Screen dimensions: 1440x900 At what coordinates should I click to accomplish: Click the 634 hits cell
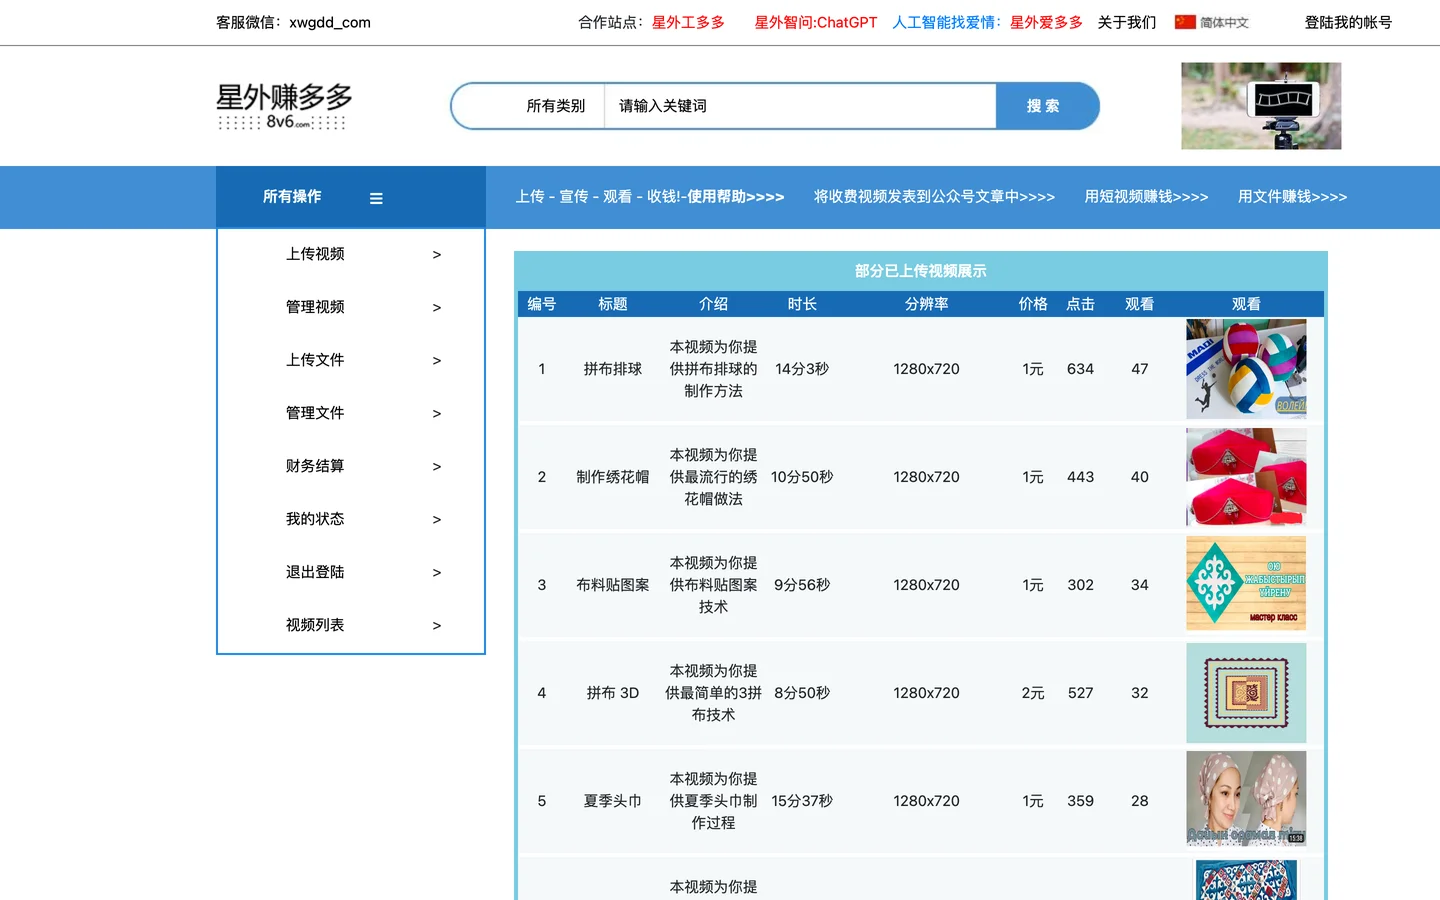coord(1080,369)
